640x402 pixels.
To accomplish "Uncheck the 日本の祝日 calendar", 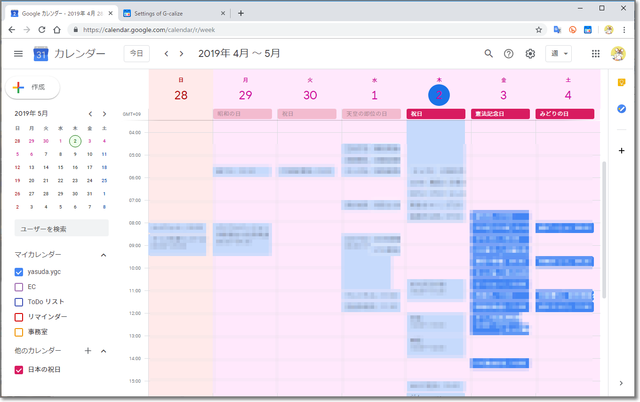I will point(19,370).
